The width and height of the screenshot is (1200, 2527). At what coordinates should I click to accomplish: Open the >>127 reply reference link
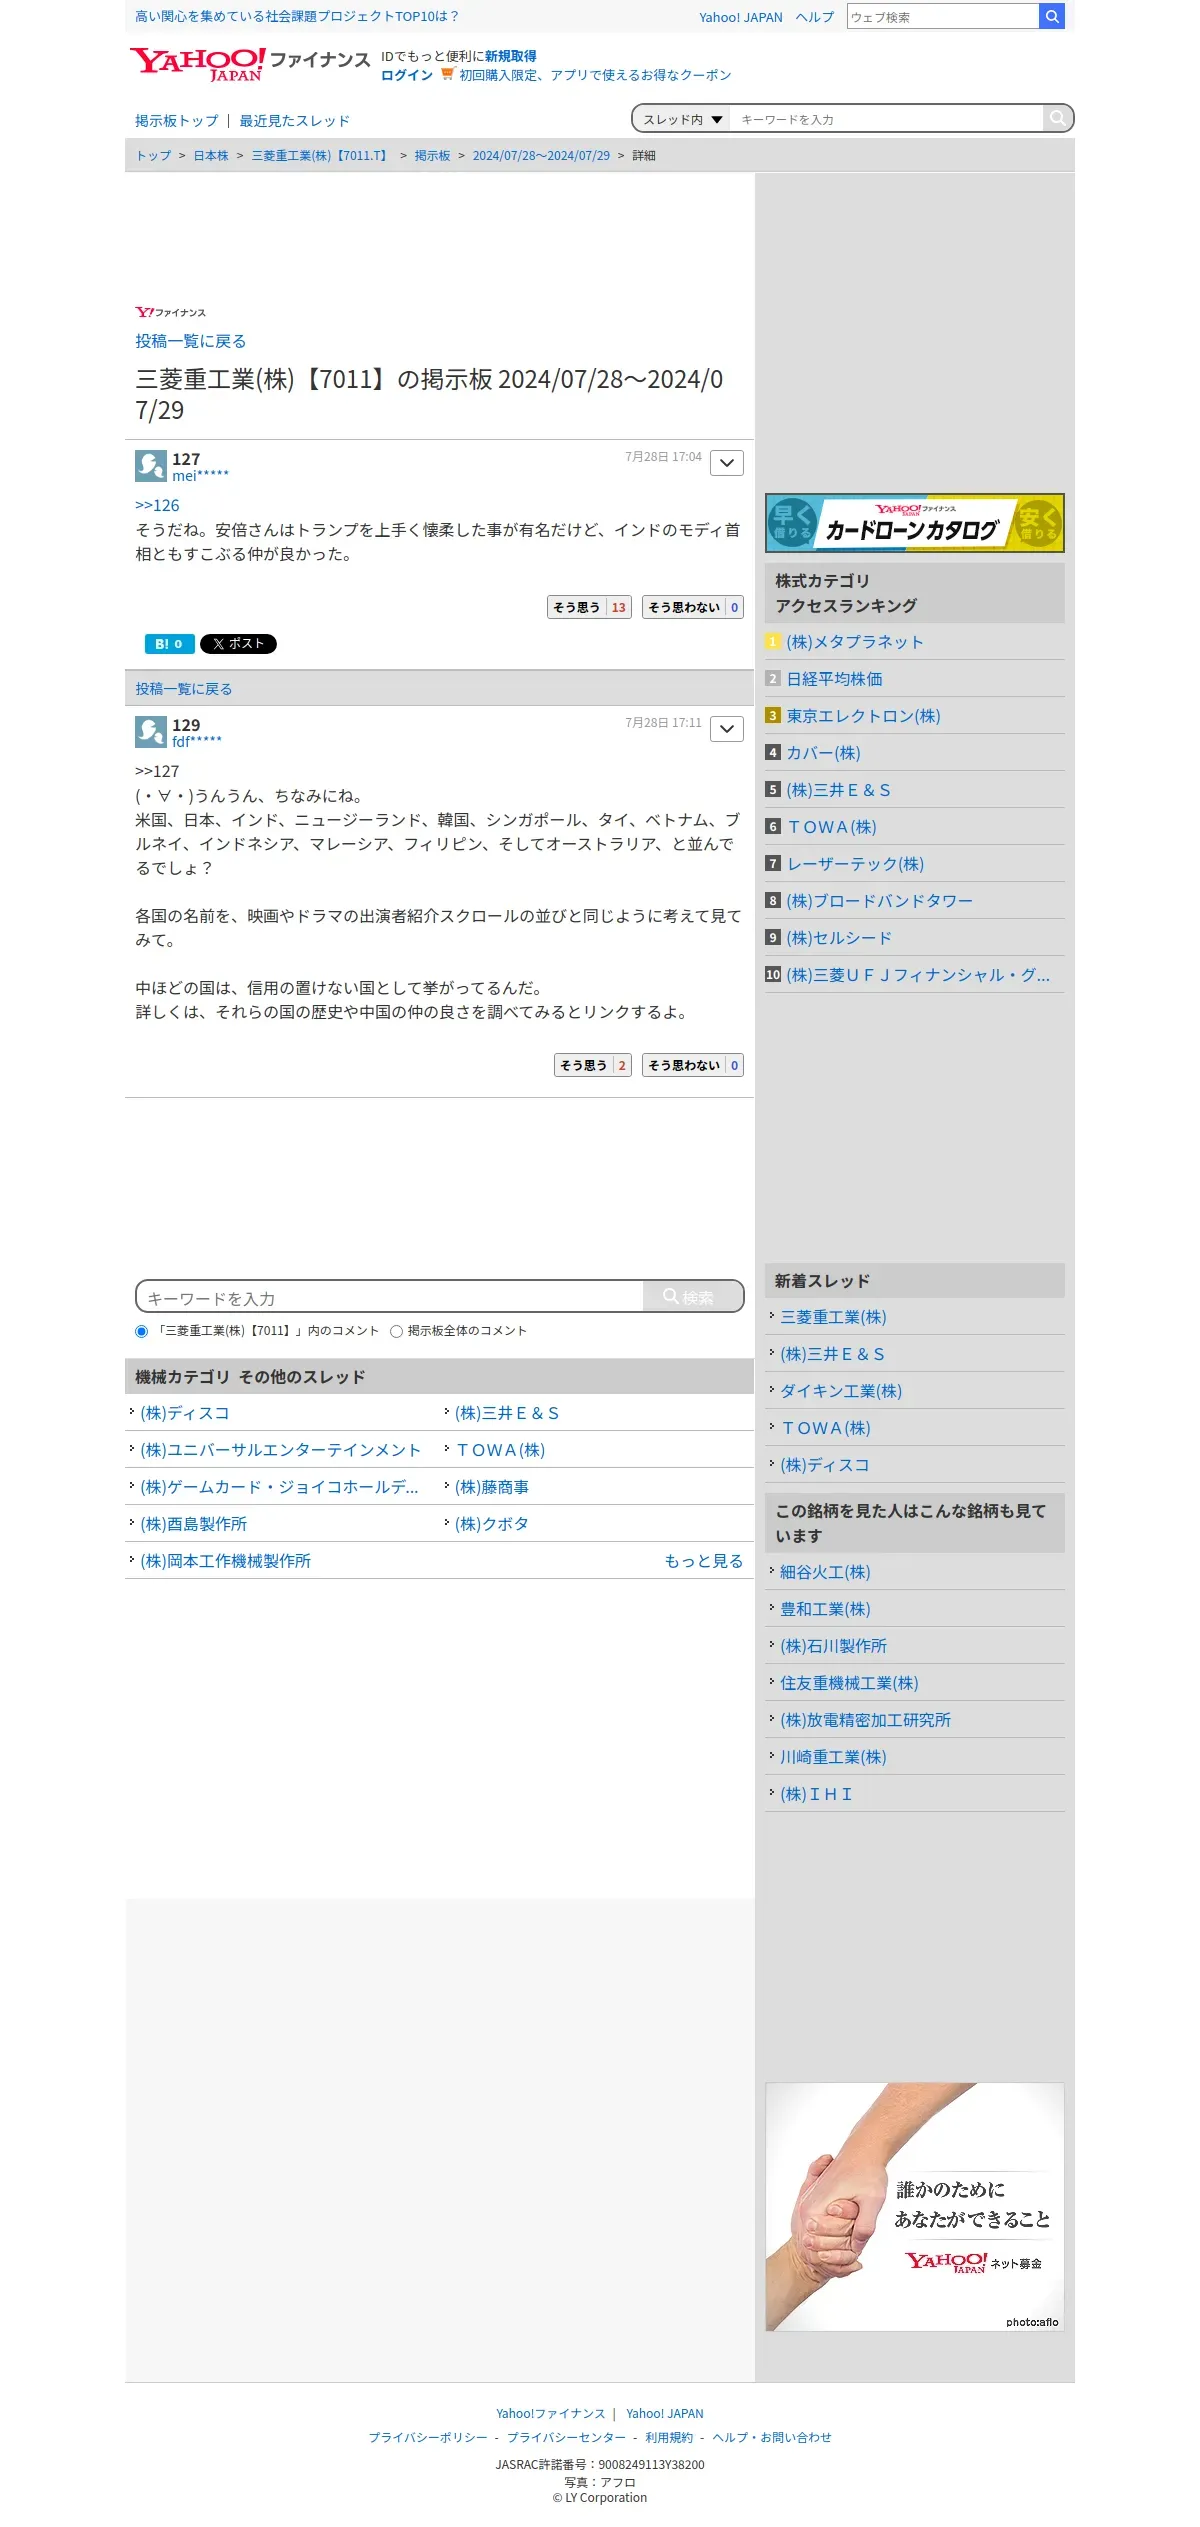point(157,772)
